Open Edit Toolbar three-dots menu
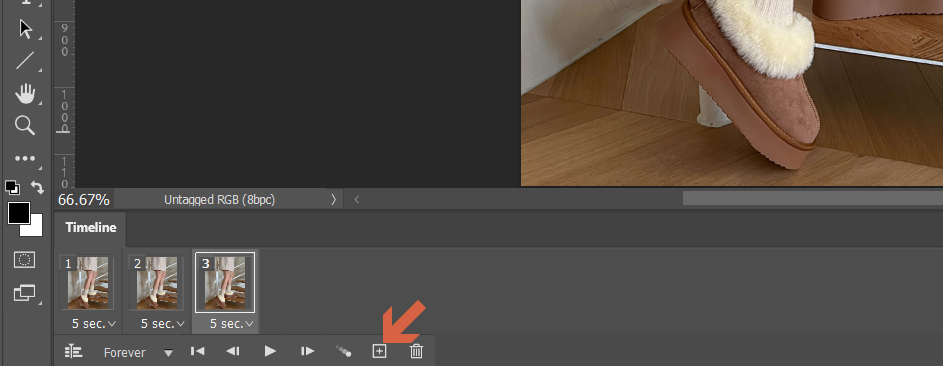 click(25, 159)
